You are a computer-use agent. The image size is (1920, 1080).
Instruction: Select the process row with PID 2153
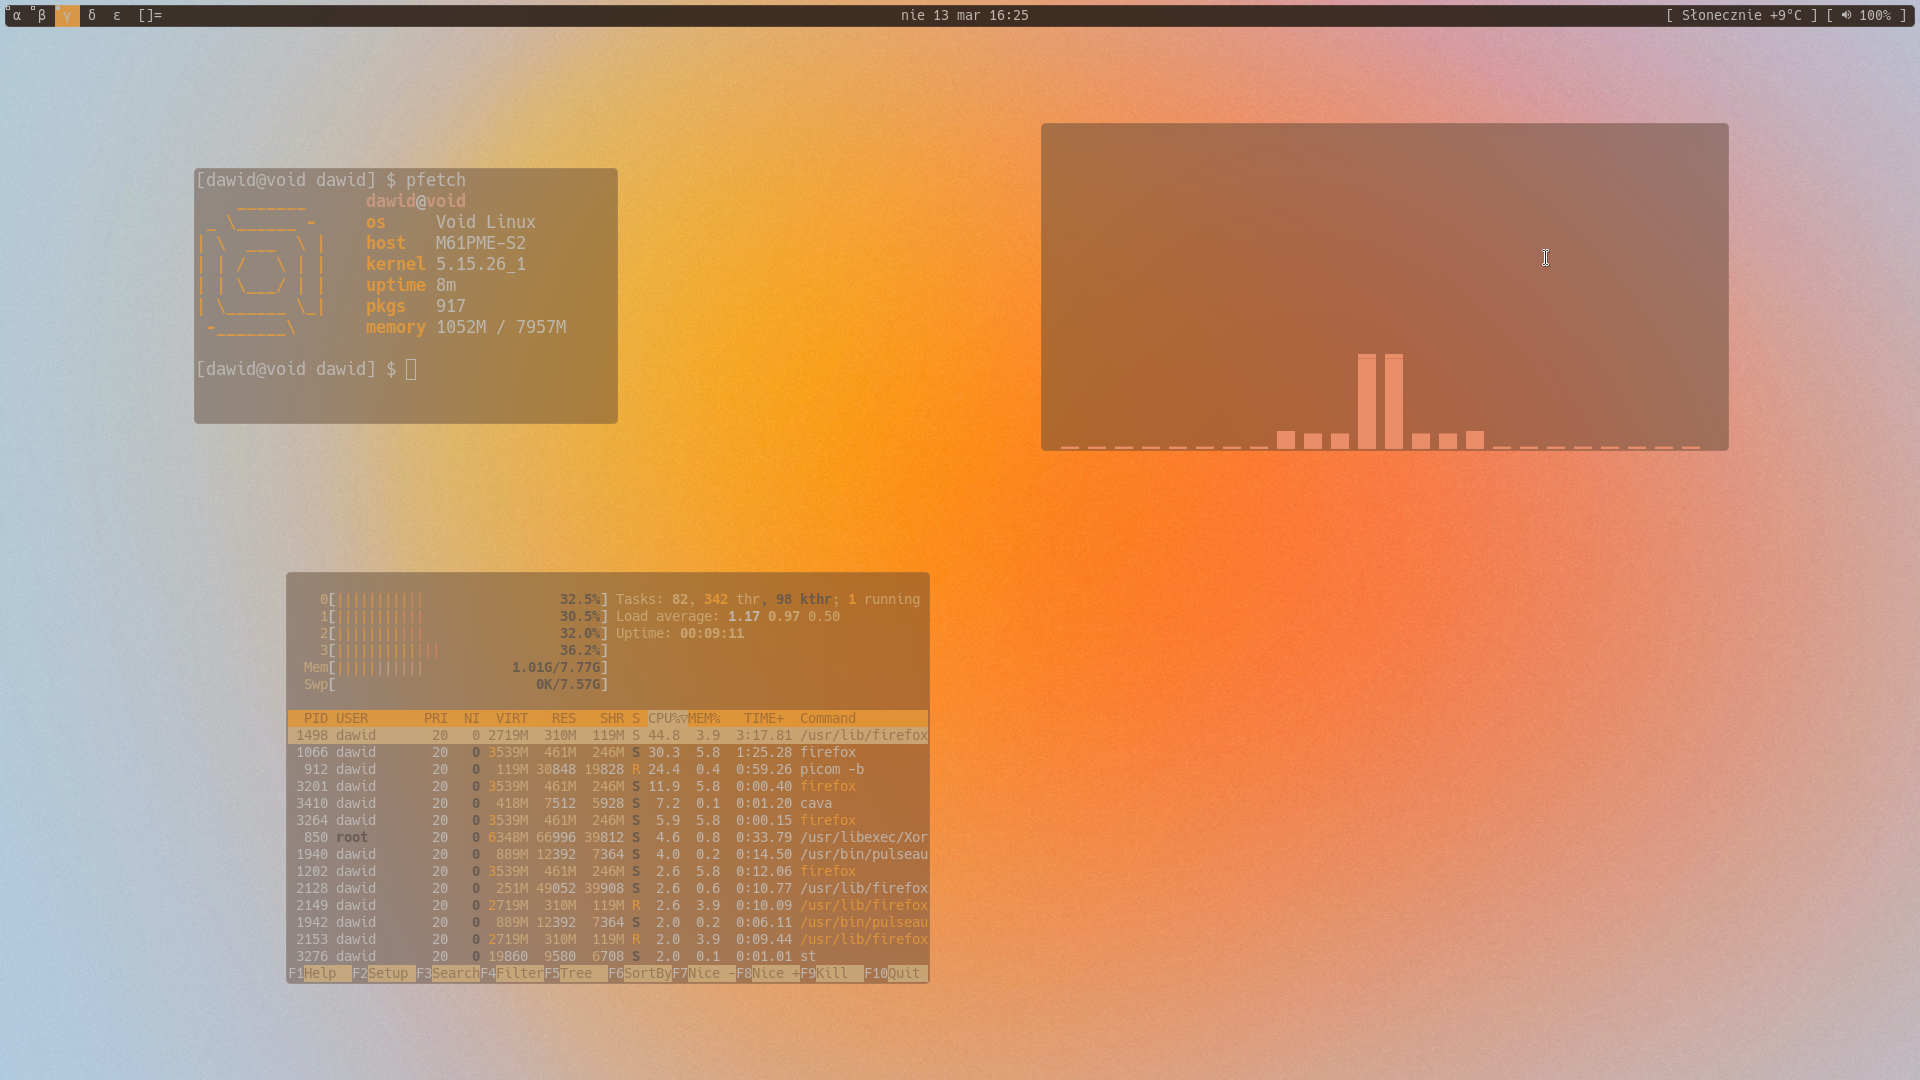click(x=608, y=939)
